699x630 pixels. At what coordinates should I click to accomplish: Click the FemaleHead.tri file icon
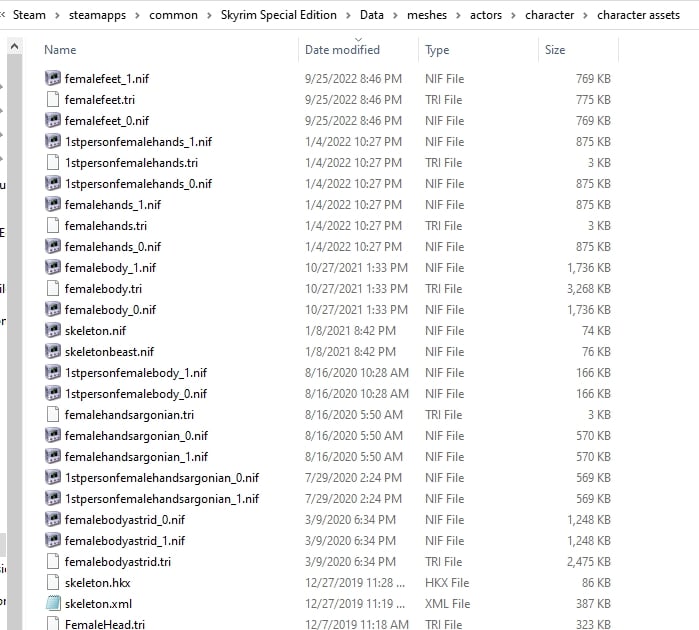[x=53, y=623]
